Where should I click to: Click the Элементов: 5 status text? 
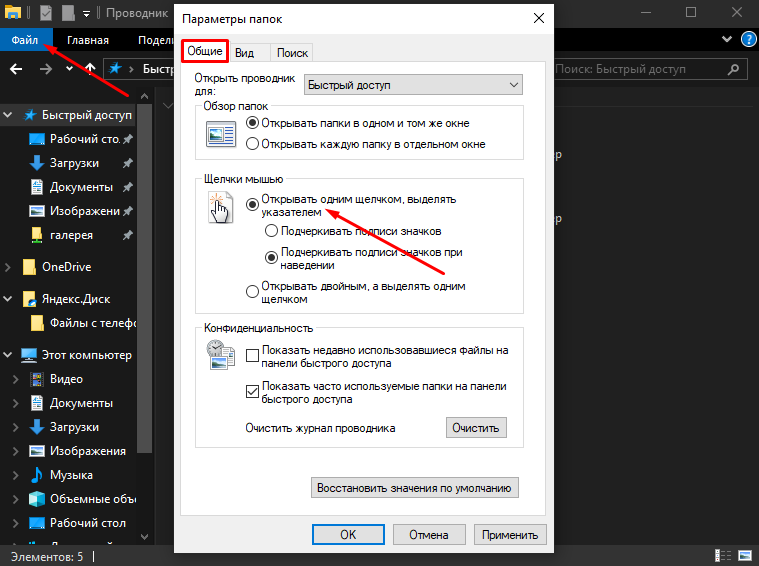point(47,556)
